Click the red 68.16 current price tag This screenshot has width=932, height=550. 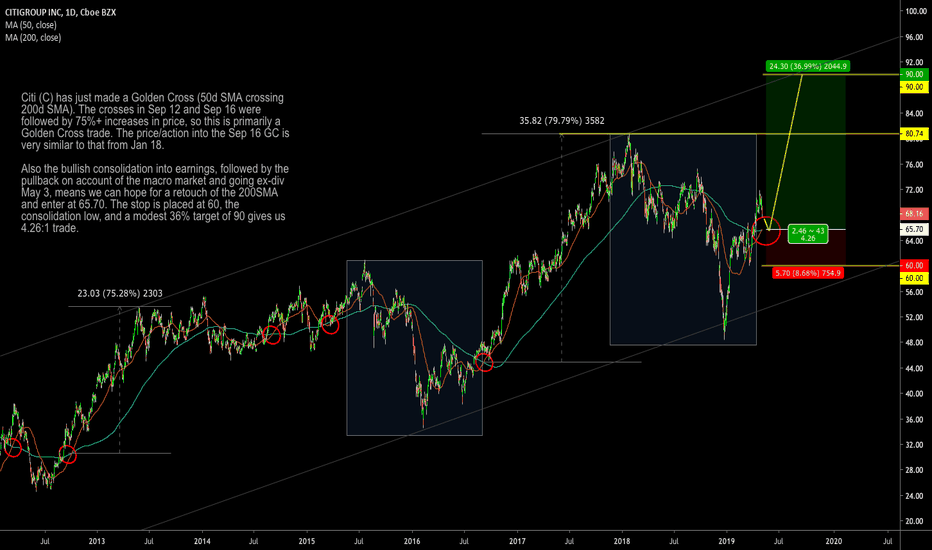point(914,213)
